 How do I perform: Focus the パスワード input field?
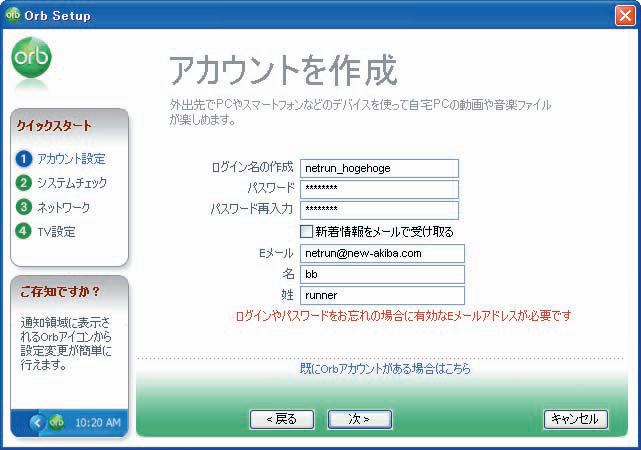pyautogui.click(x=379, y=189)
